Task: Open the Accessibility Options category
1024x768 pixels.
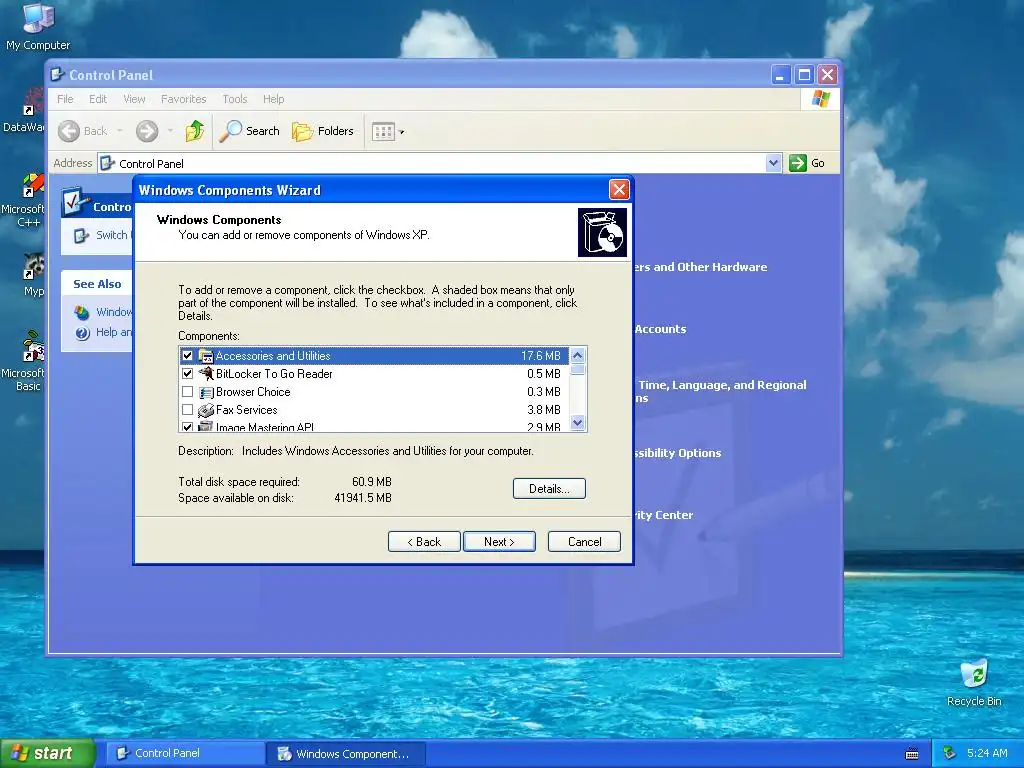Action: (x=677, y=453)
